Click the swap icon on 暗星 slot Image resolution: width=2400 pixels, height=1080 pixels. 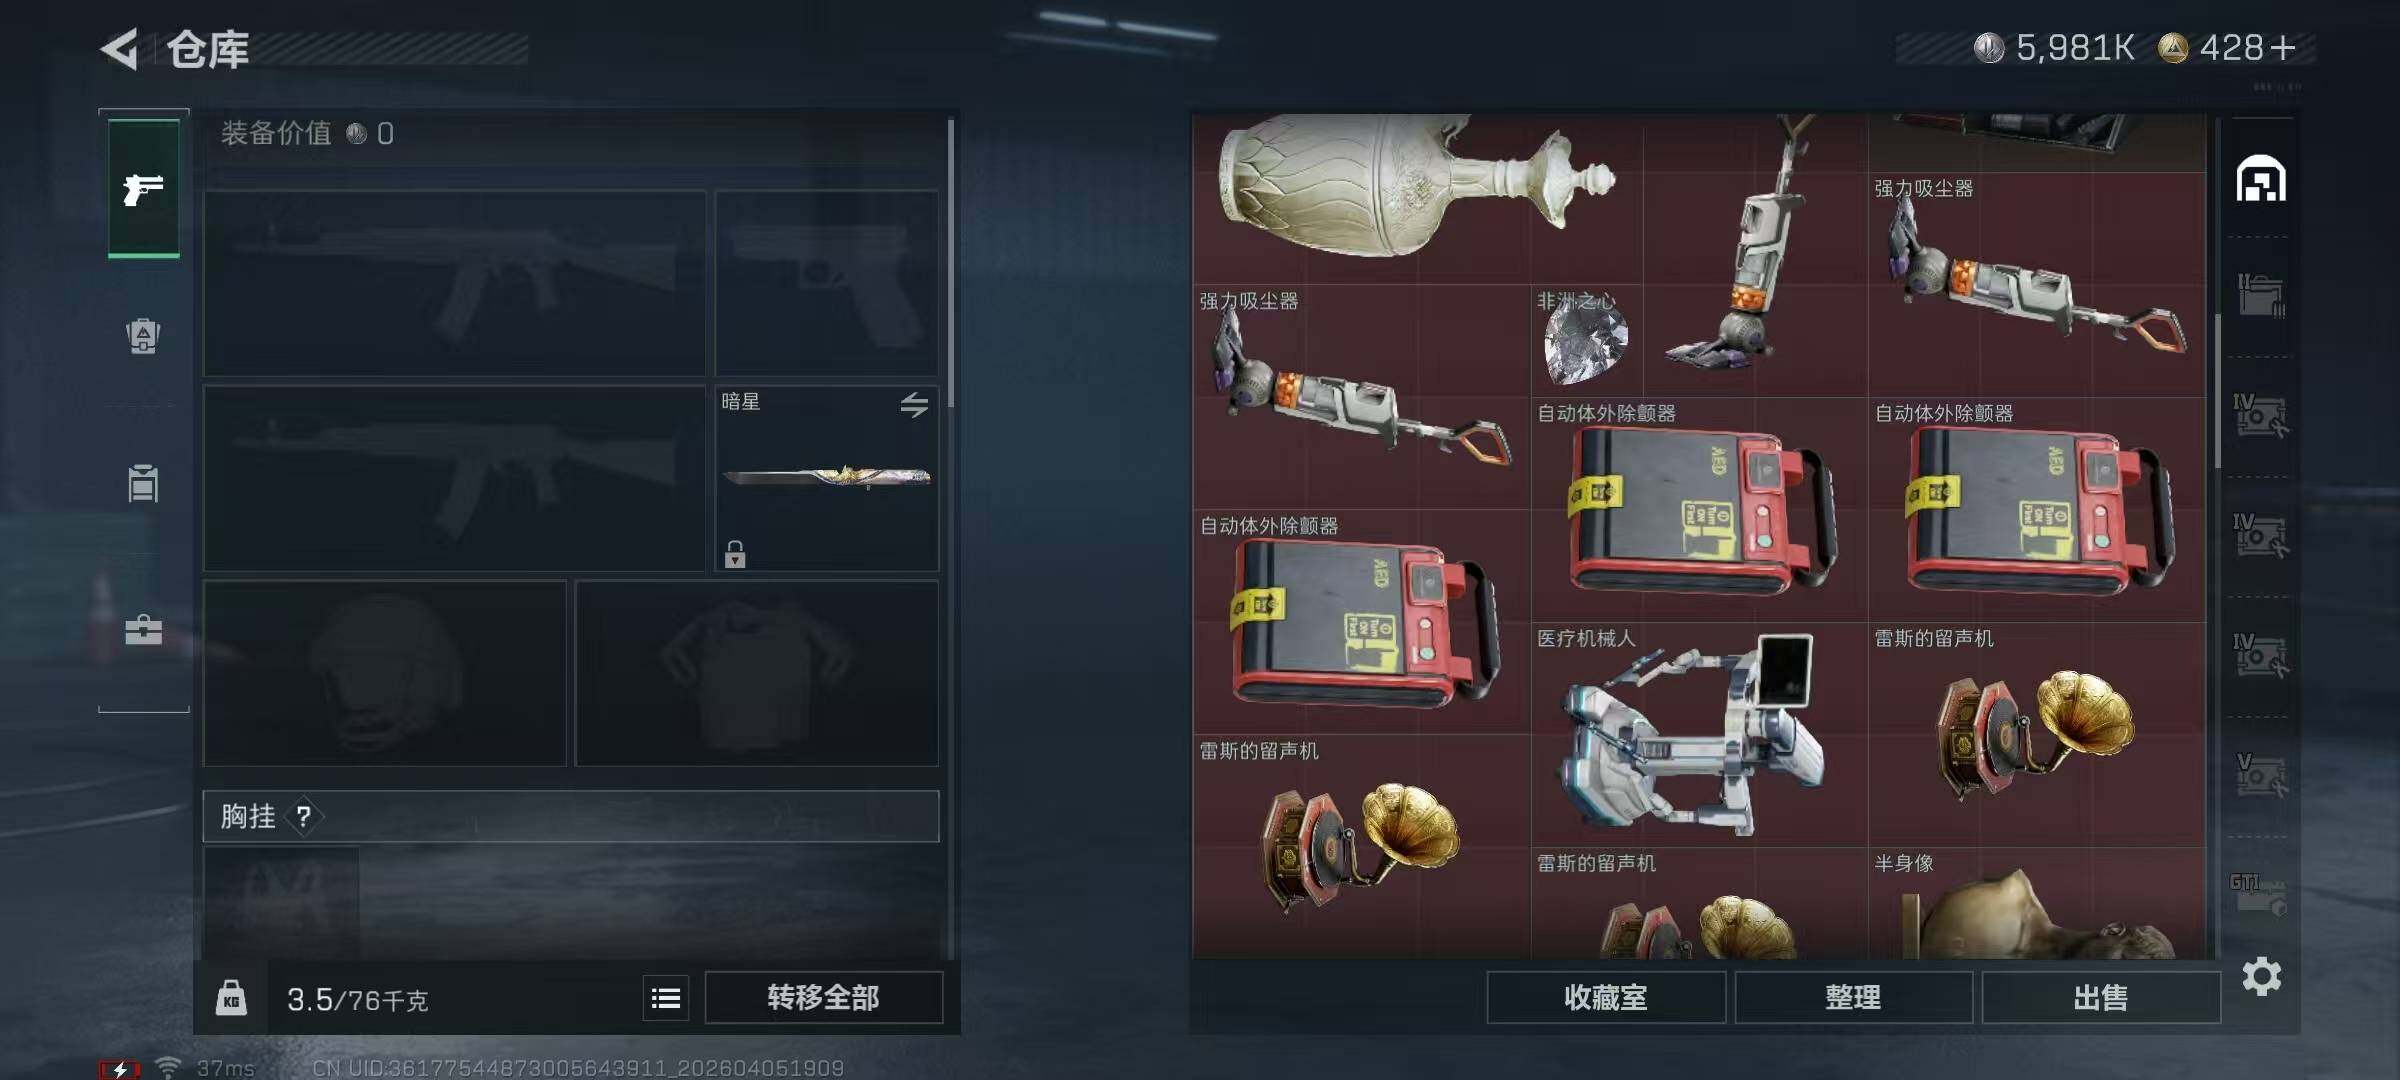914,405
